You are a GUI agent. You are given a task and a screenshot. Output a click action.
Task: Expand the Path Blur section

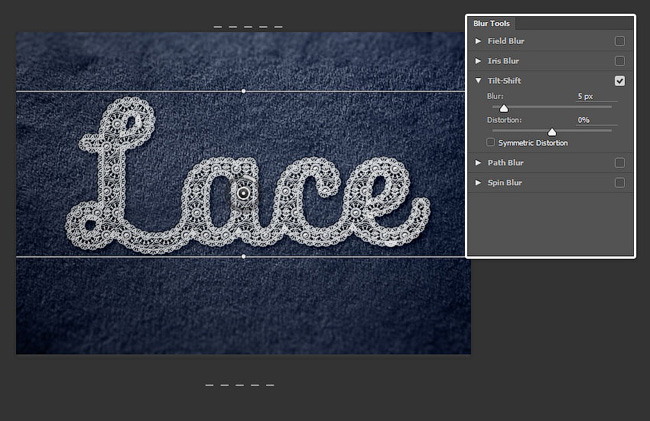(478, 163)
